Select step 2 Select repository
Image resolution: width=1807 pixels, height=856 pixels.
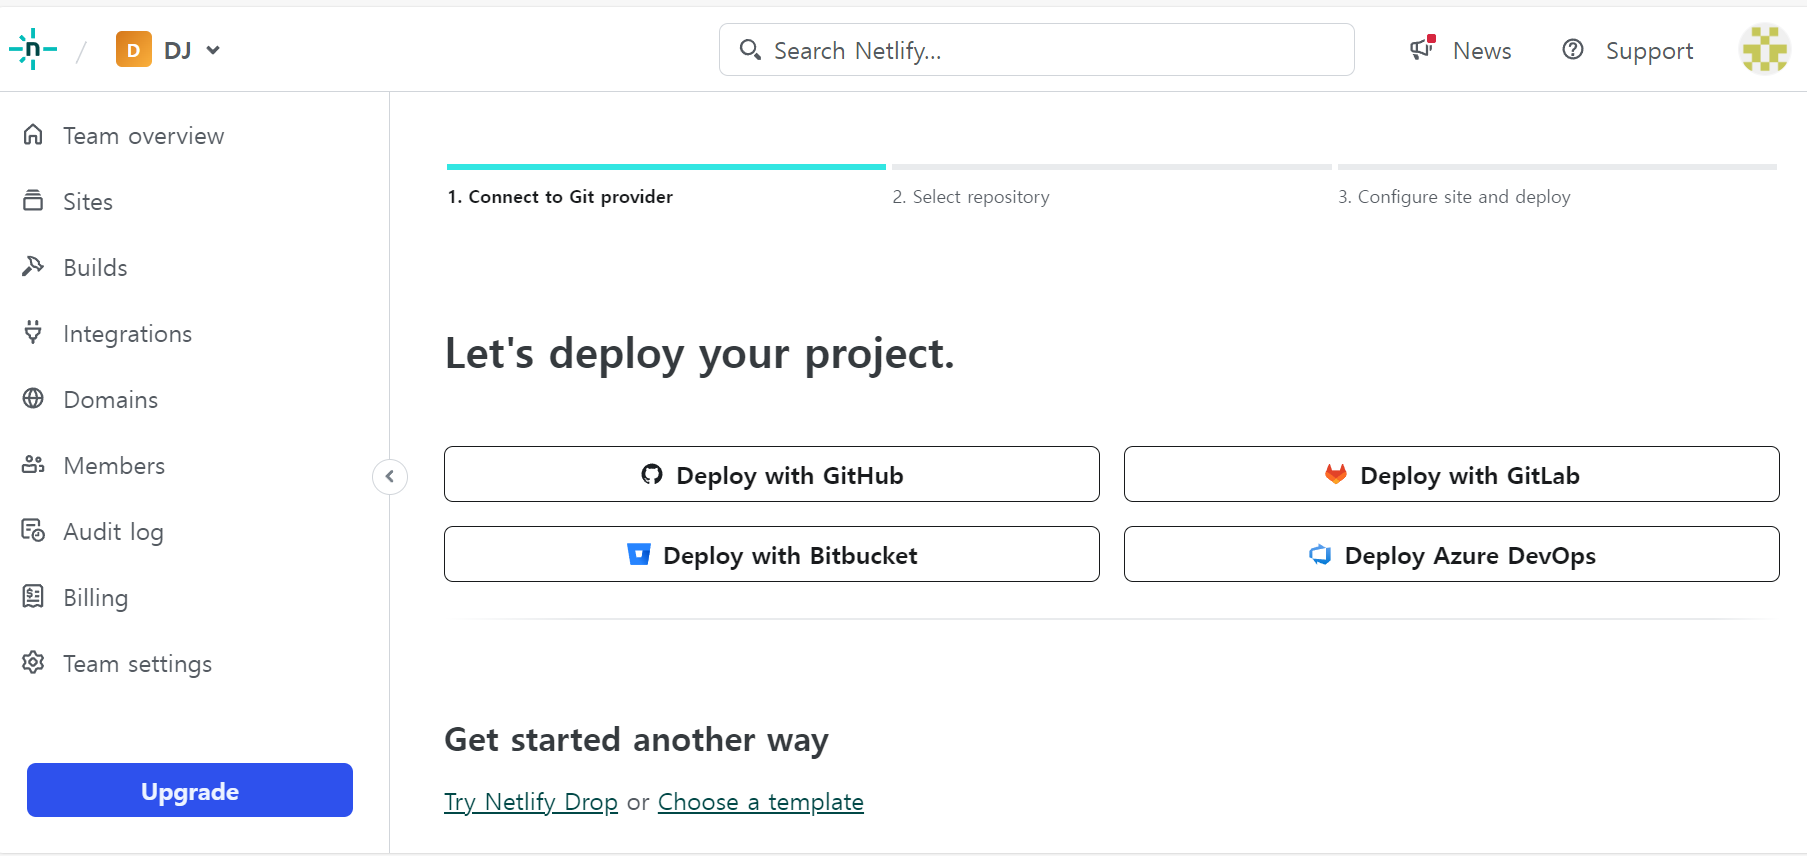(x=971, y=197)
